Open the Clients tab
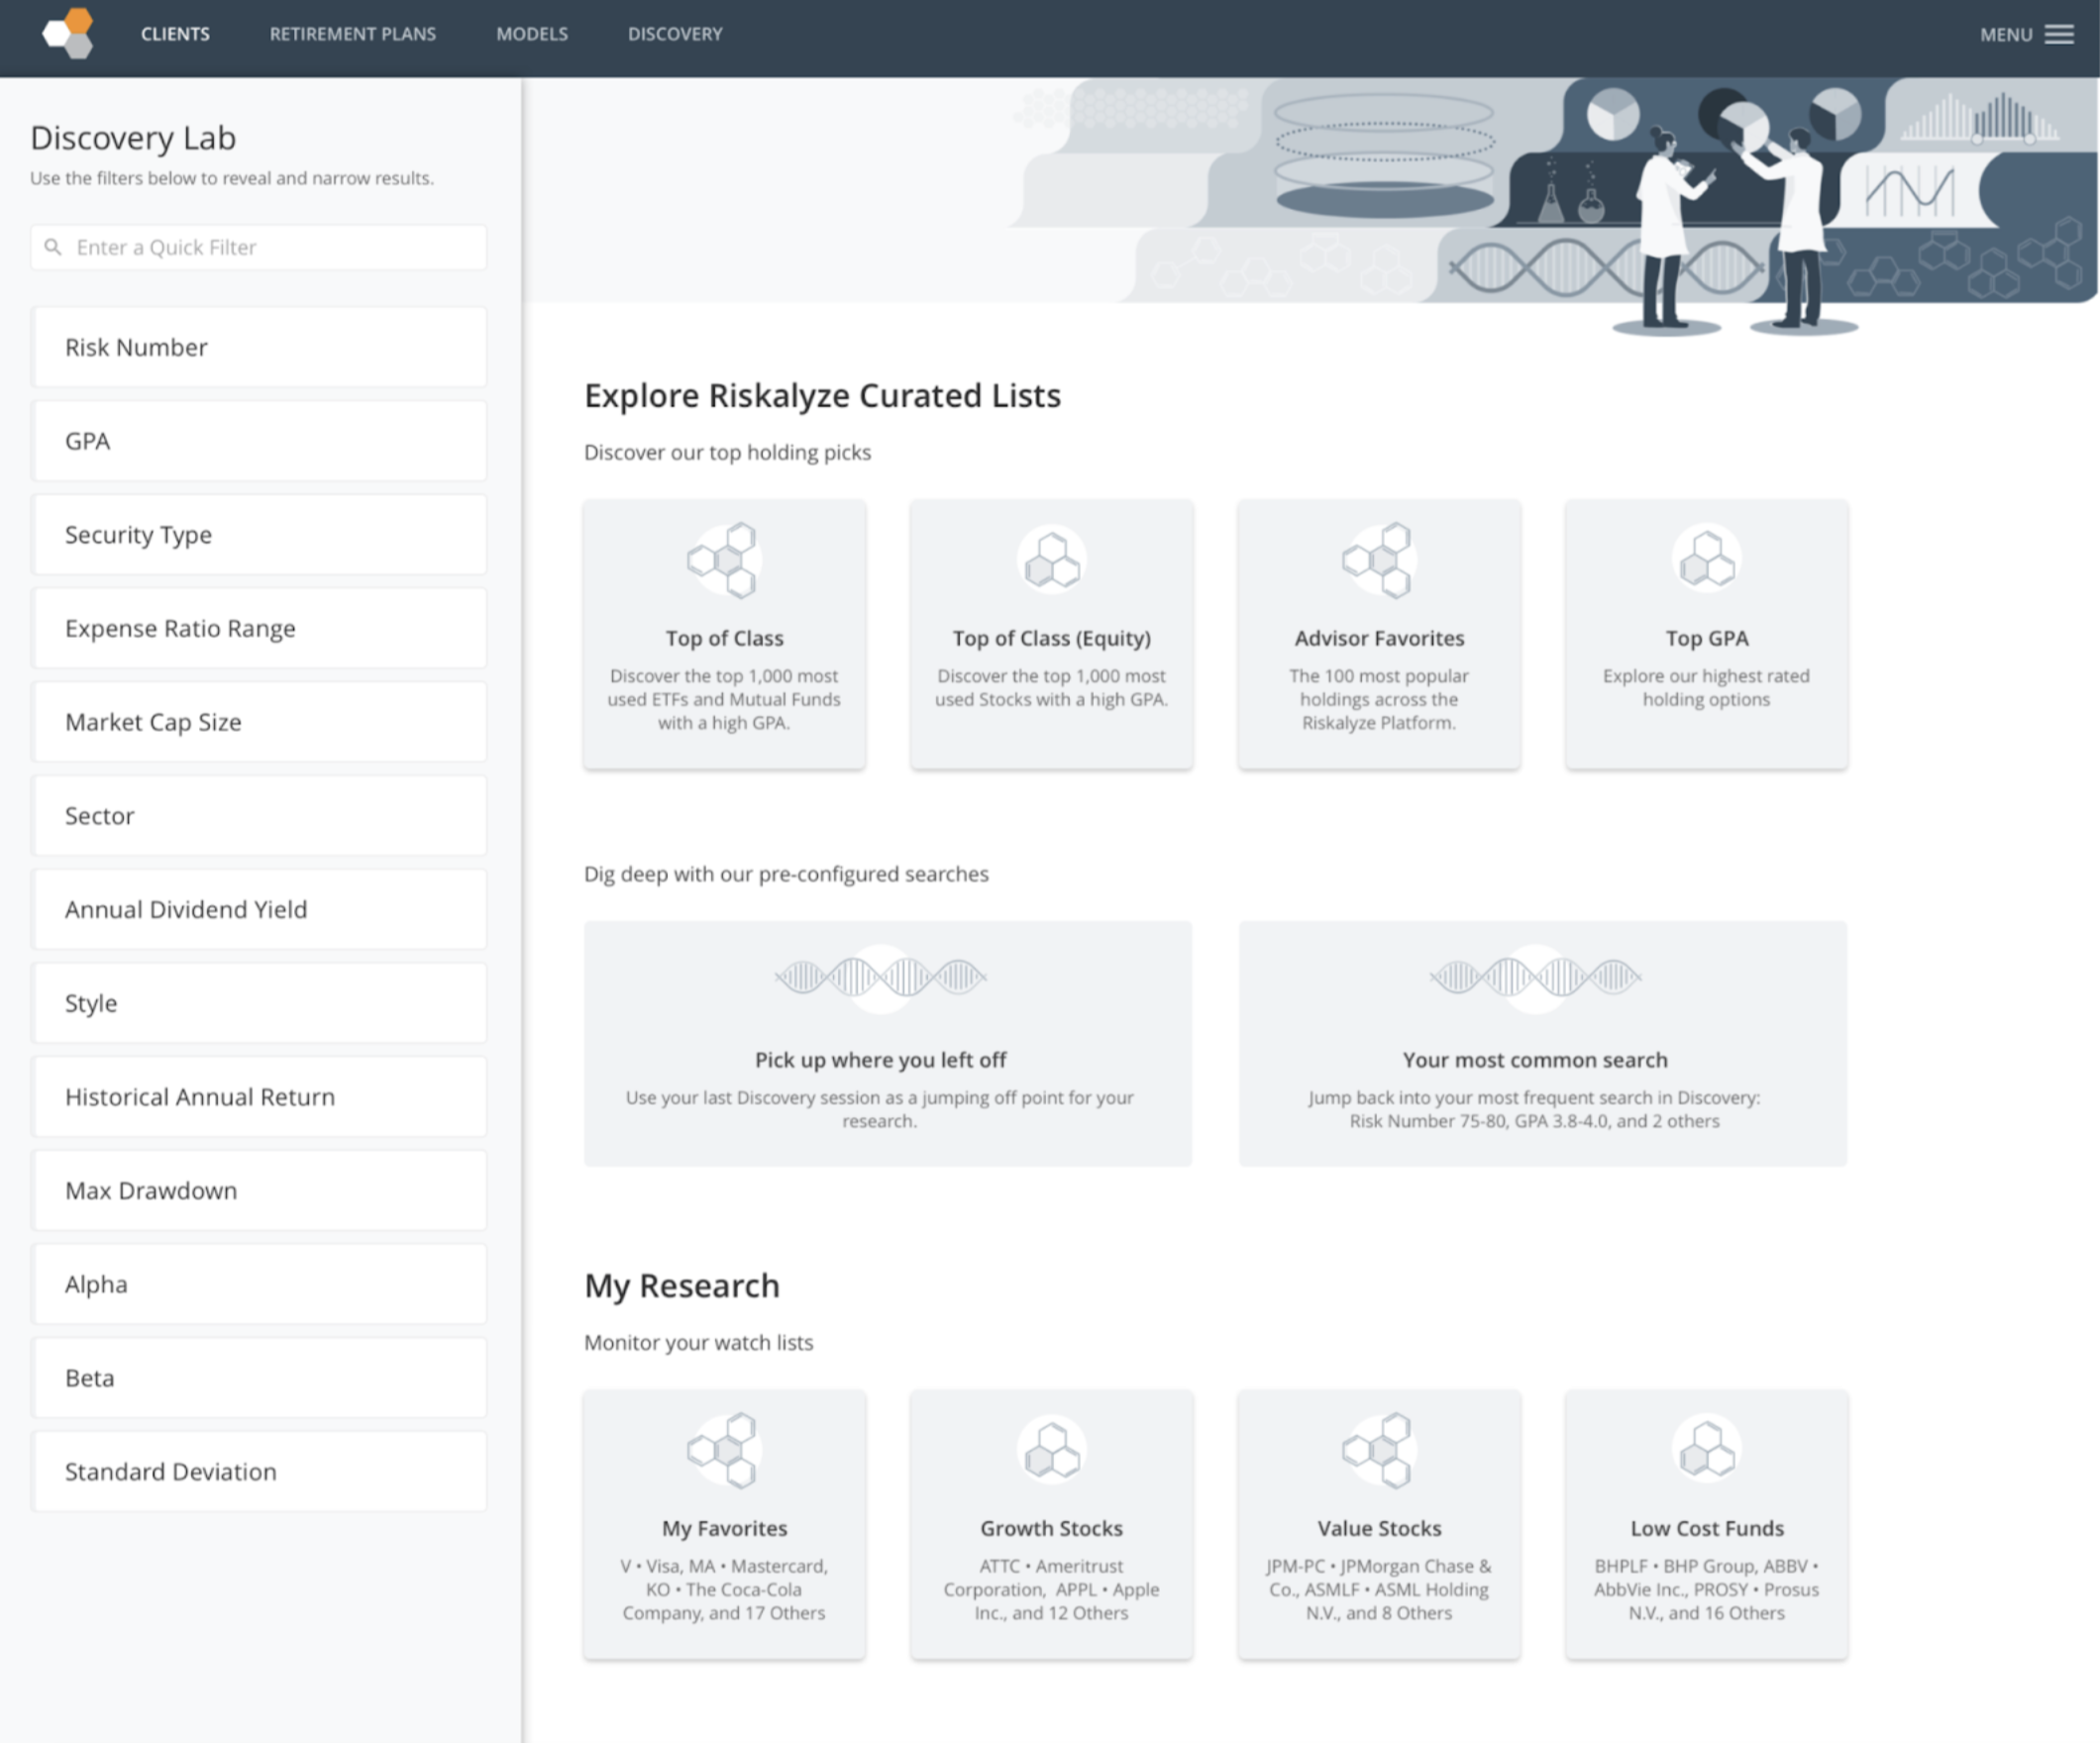Viewport: 2100px width, 1743px height. click(175, 34)
